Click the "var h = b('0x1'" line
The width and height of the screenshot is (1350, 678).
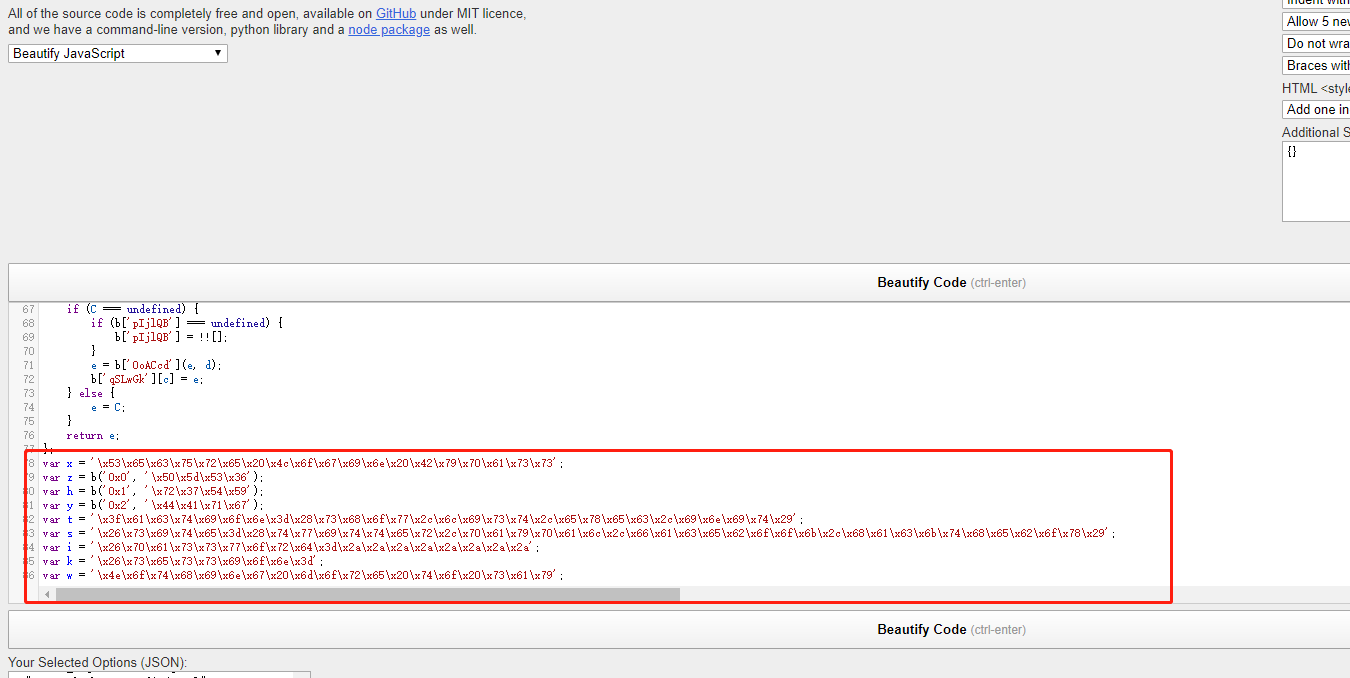tap(153, 491)
